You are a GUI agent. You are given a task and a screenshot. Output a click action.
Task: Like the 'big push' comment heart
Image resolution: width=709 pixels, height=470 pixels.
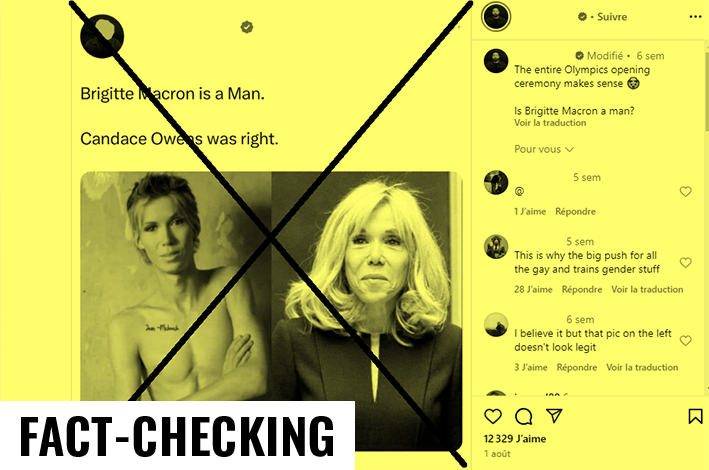click(x=685, y=262)
